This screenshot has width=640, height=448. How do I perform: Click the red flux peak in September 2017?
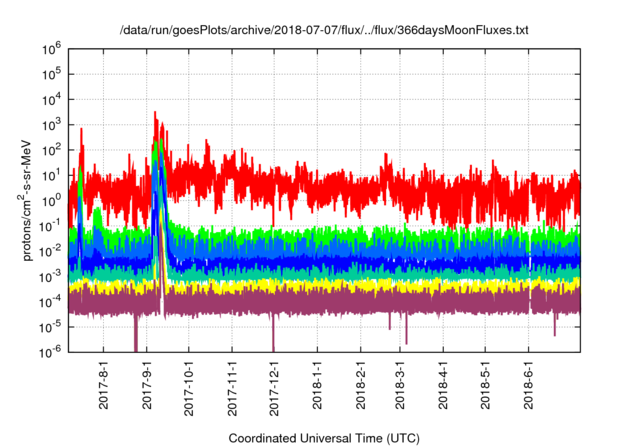(155, 118)
